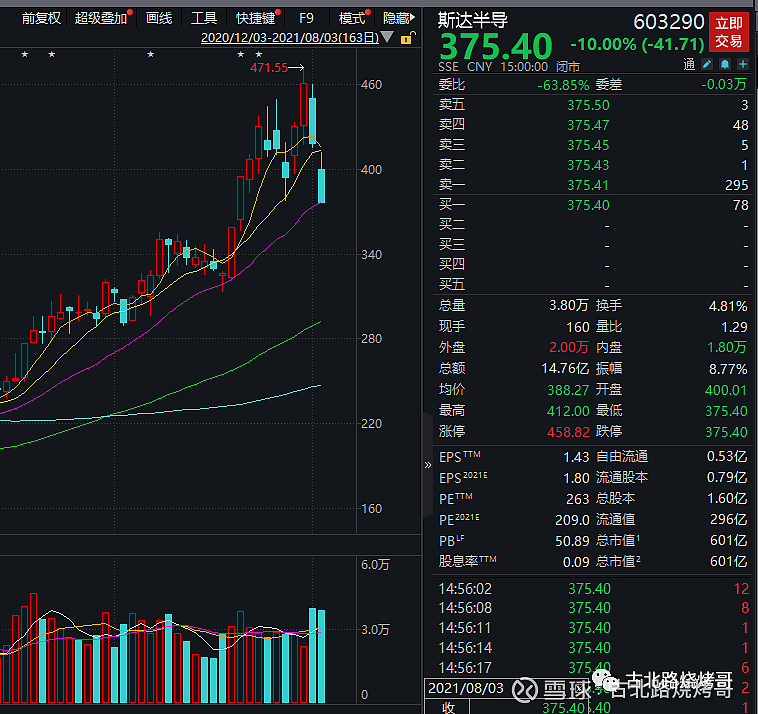Click the 460 price axis label
The width and height of the screenshot is (758, 714).
click(371, 85)
